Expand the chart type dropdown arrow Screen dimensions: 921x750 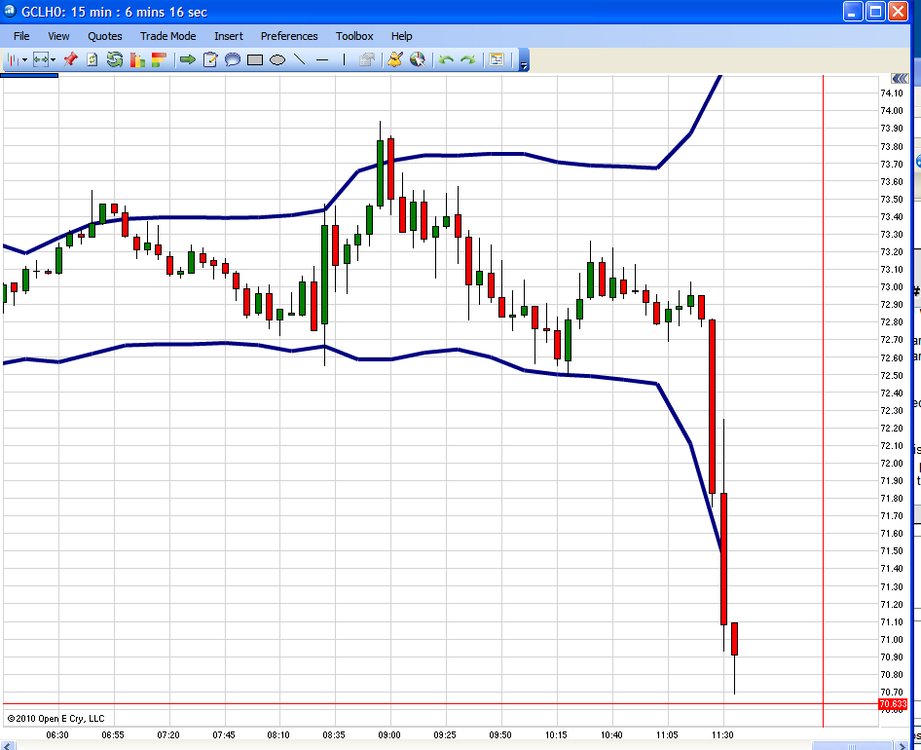click(25, 60)
